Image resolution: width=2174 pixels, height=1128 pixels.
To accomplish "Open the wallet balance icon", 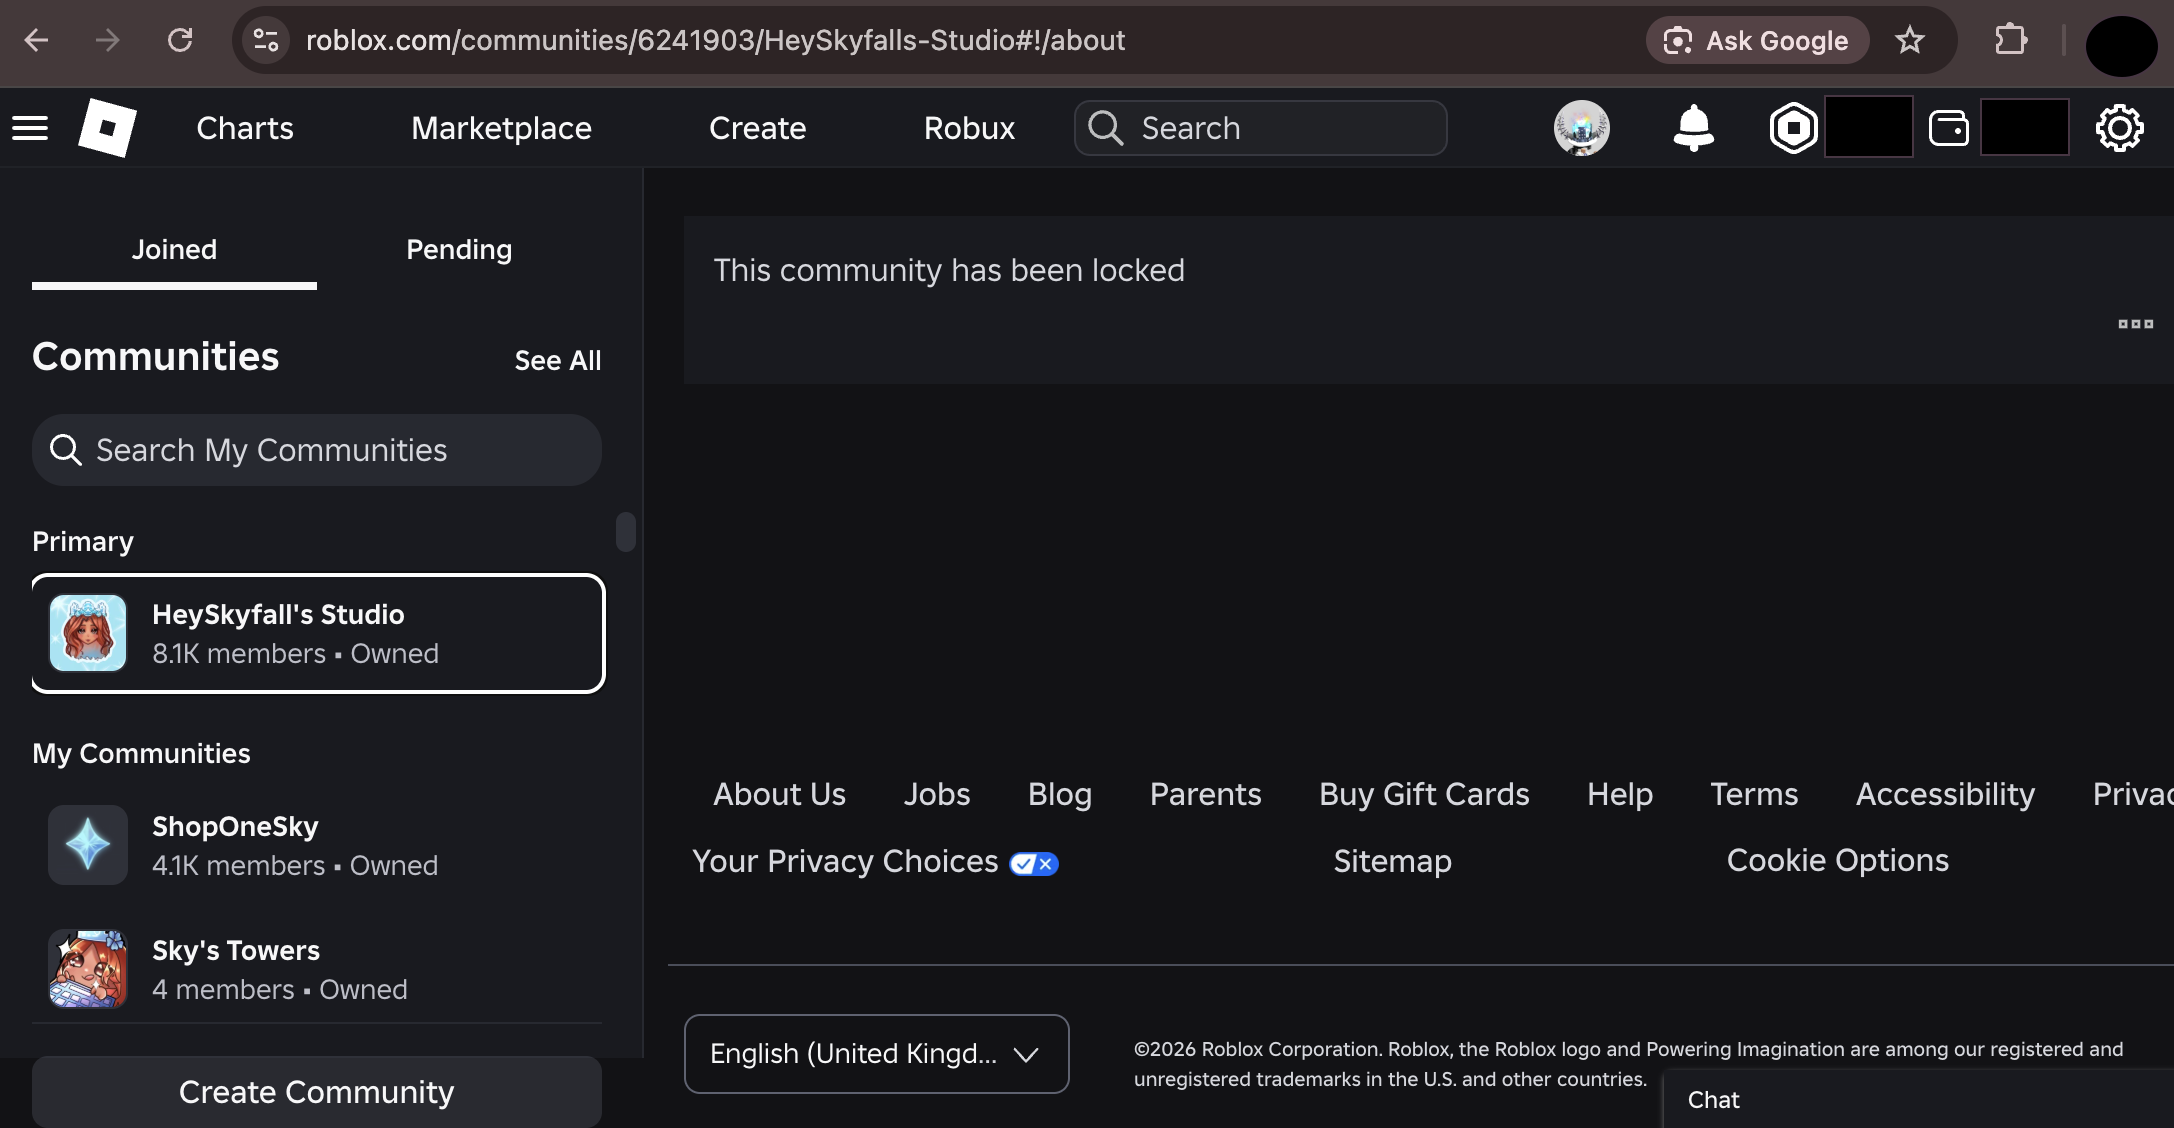I will 1948,128.
